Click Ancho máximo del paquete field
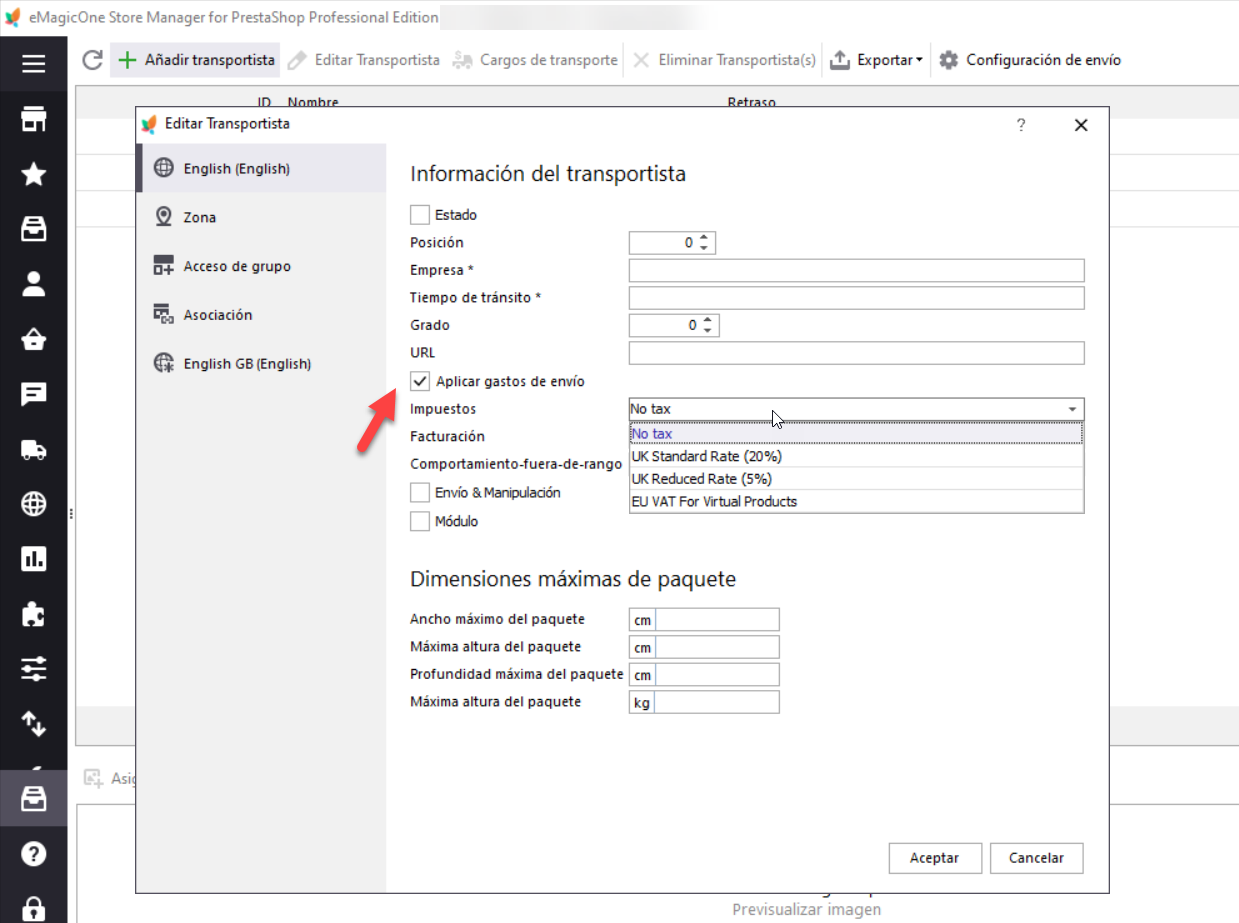 tap(717, 620)
